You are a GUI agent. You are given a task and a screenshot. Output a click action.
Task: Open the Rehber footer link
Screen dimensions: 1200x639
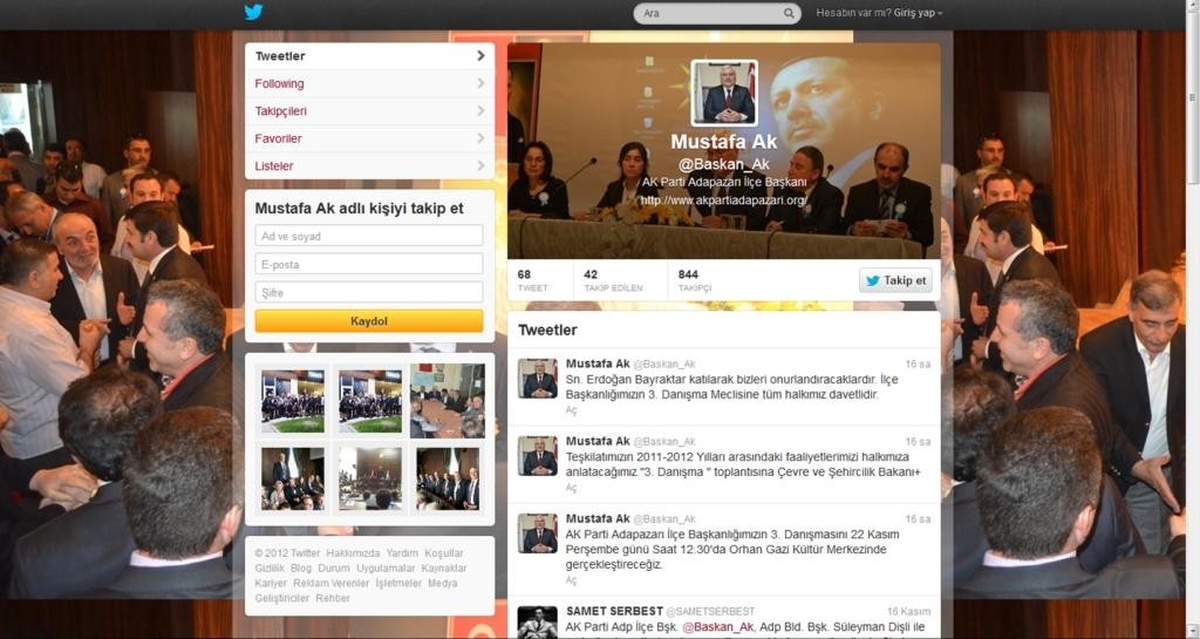tap(333, 598)
